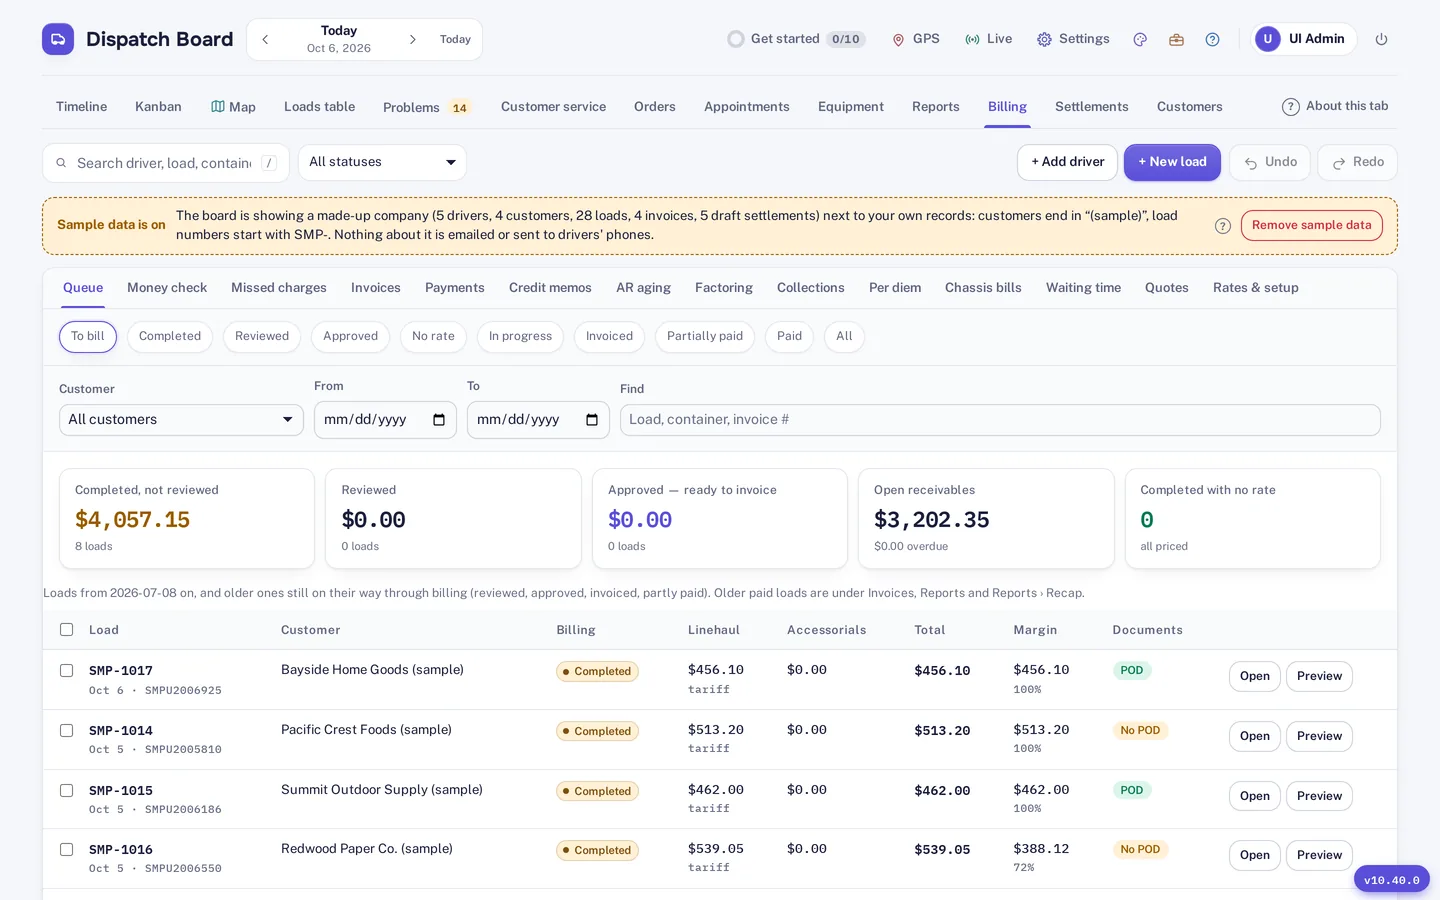The width and height of the screenshot is (1440, 900).
Task: Expand the All customers dropdown
Action: (181, 420)
